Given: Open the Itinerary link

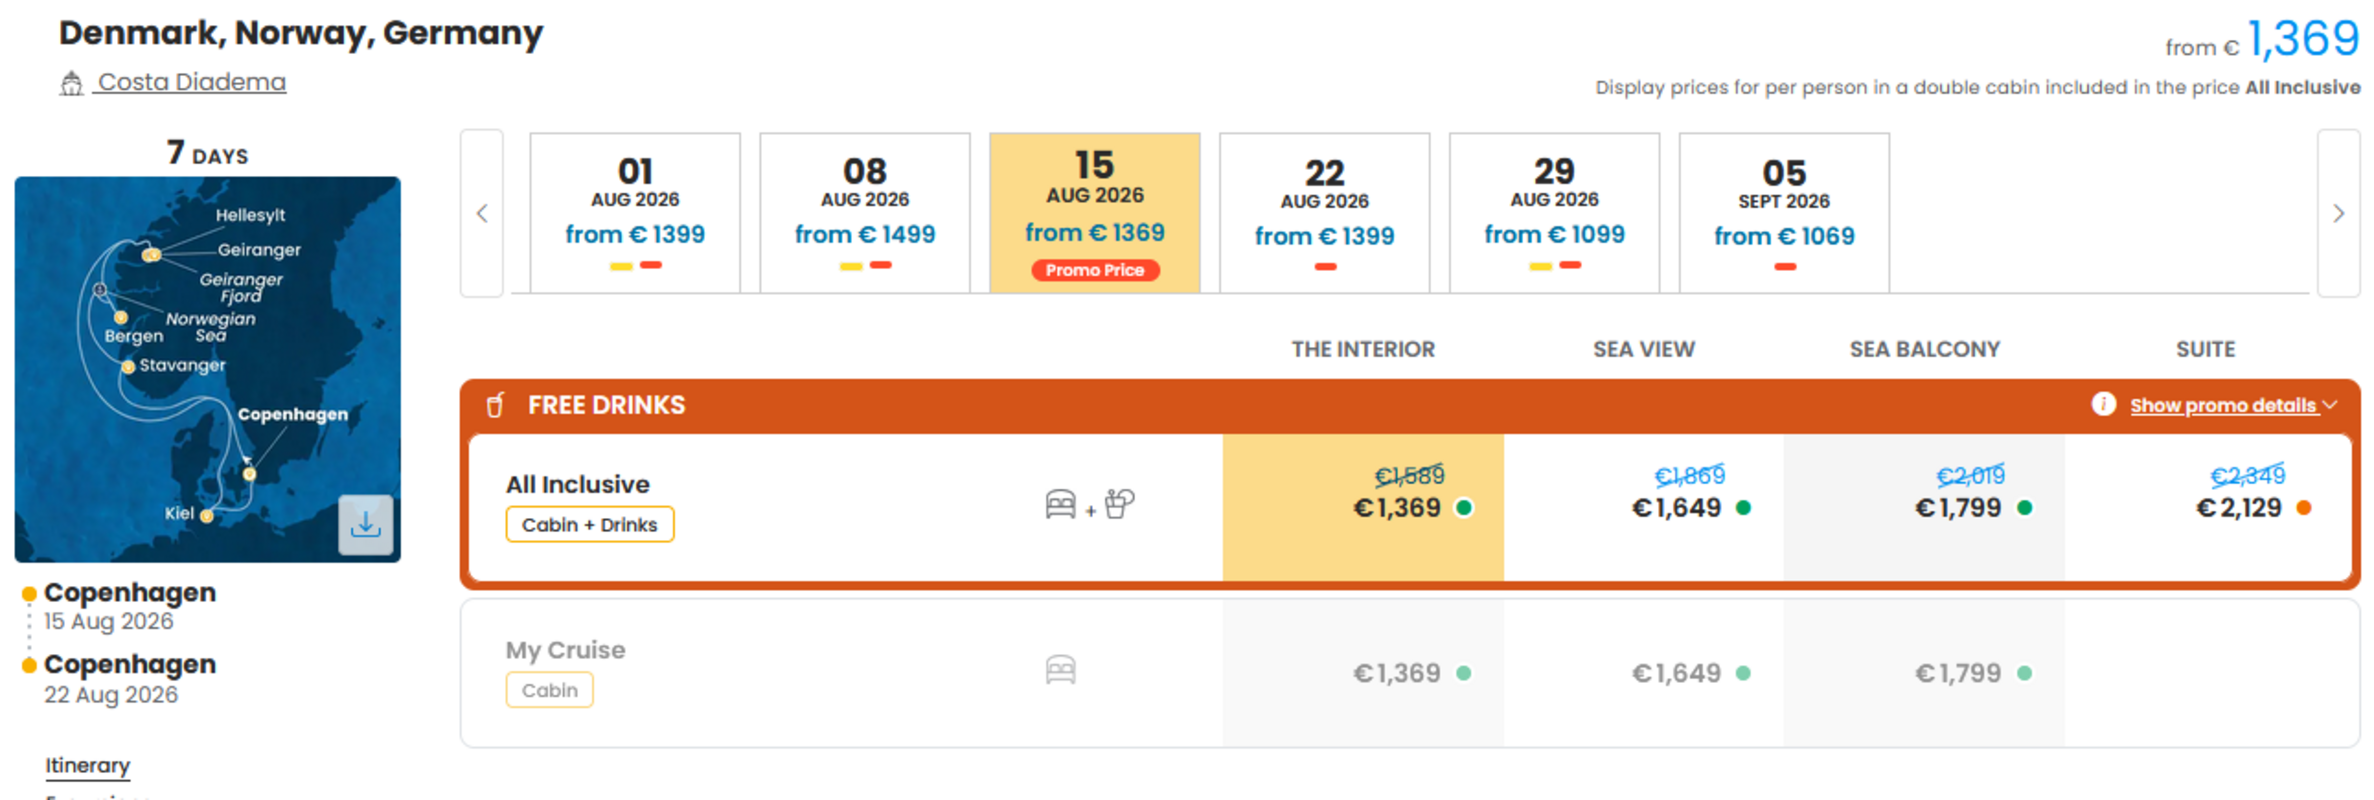Looking at the screenshot, I should pyautogui.click(x=88, y=765).
